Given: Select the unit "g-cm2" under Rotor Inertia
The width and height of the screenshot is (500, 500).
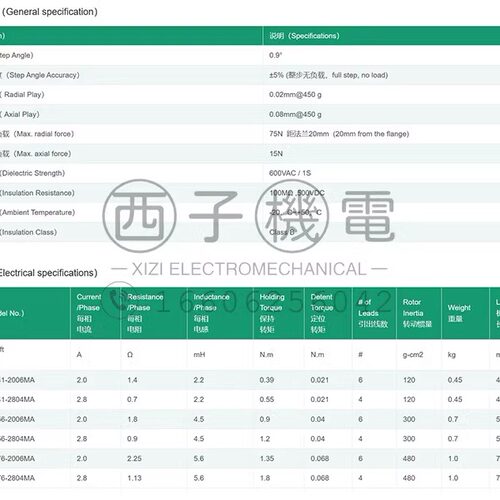Looking at the screenshot, I should coord(413,355).
